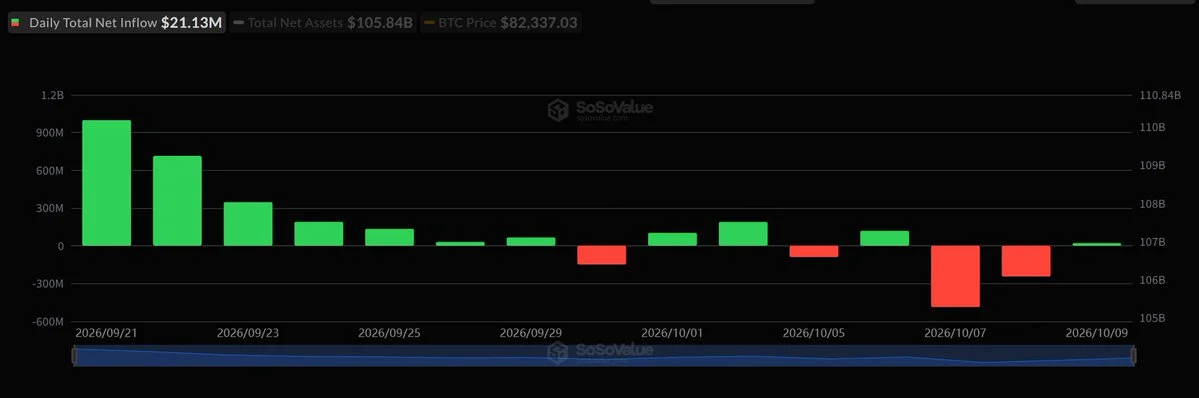Select the thin green bar above 2026/10/09
The image size is (1199, 398).
point(1097,244)
